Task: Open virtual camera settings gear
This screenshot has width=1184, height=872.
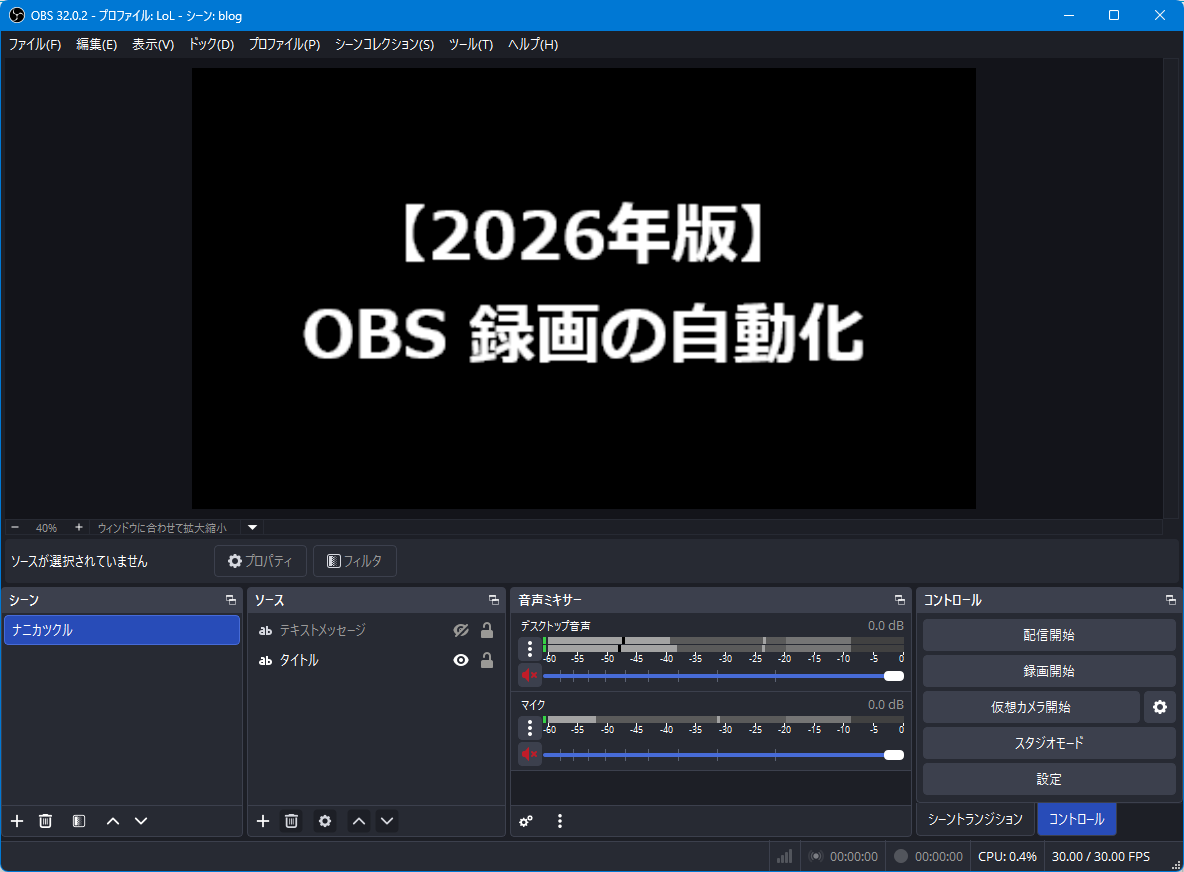Action: click(x=1160, y=707)
